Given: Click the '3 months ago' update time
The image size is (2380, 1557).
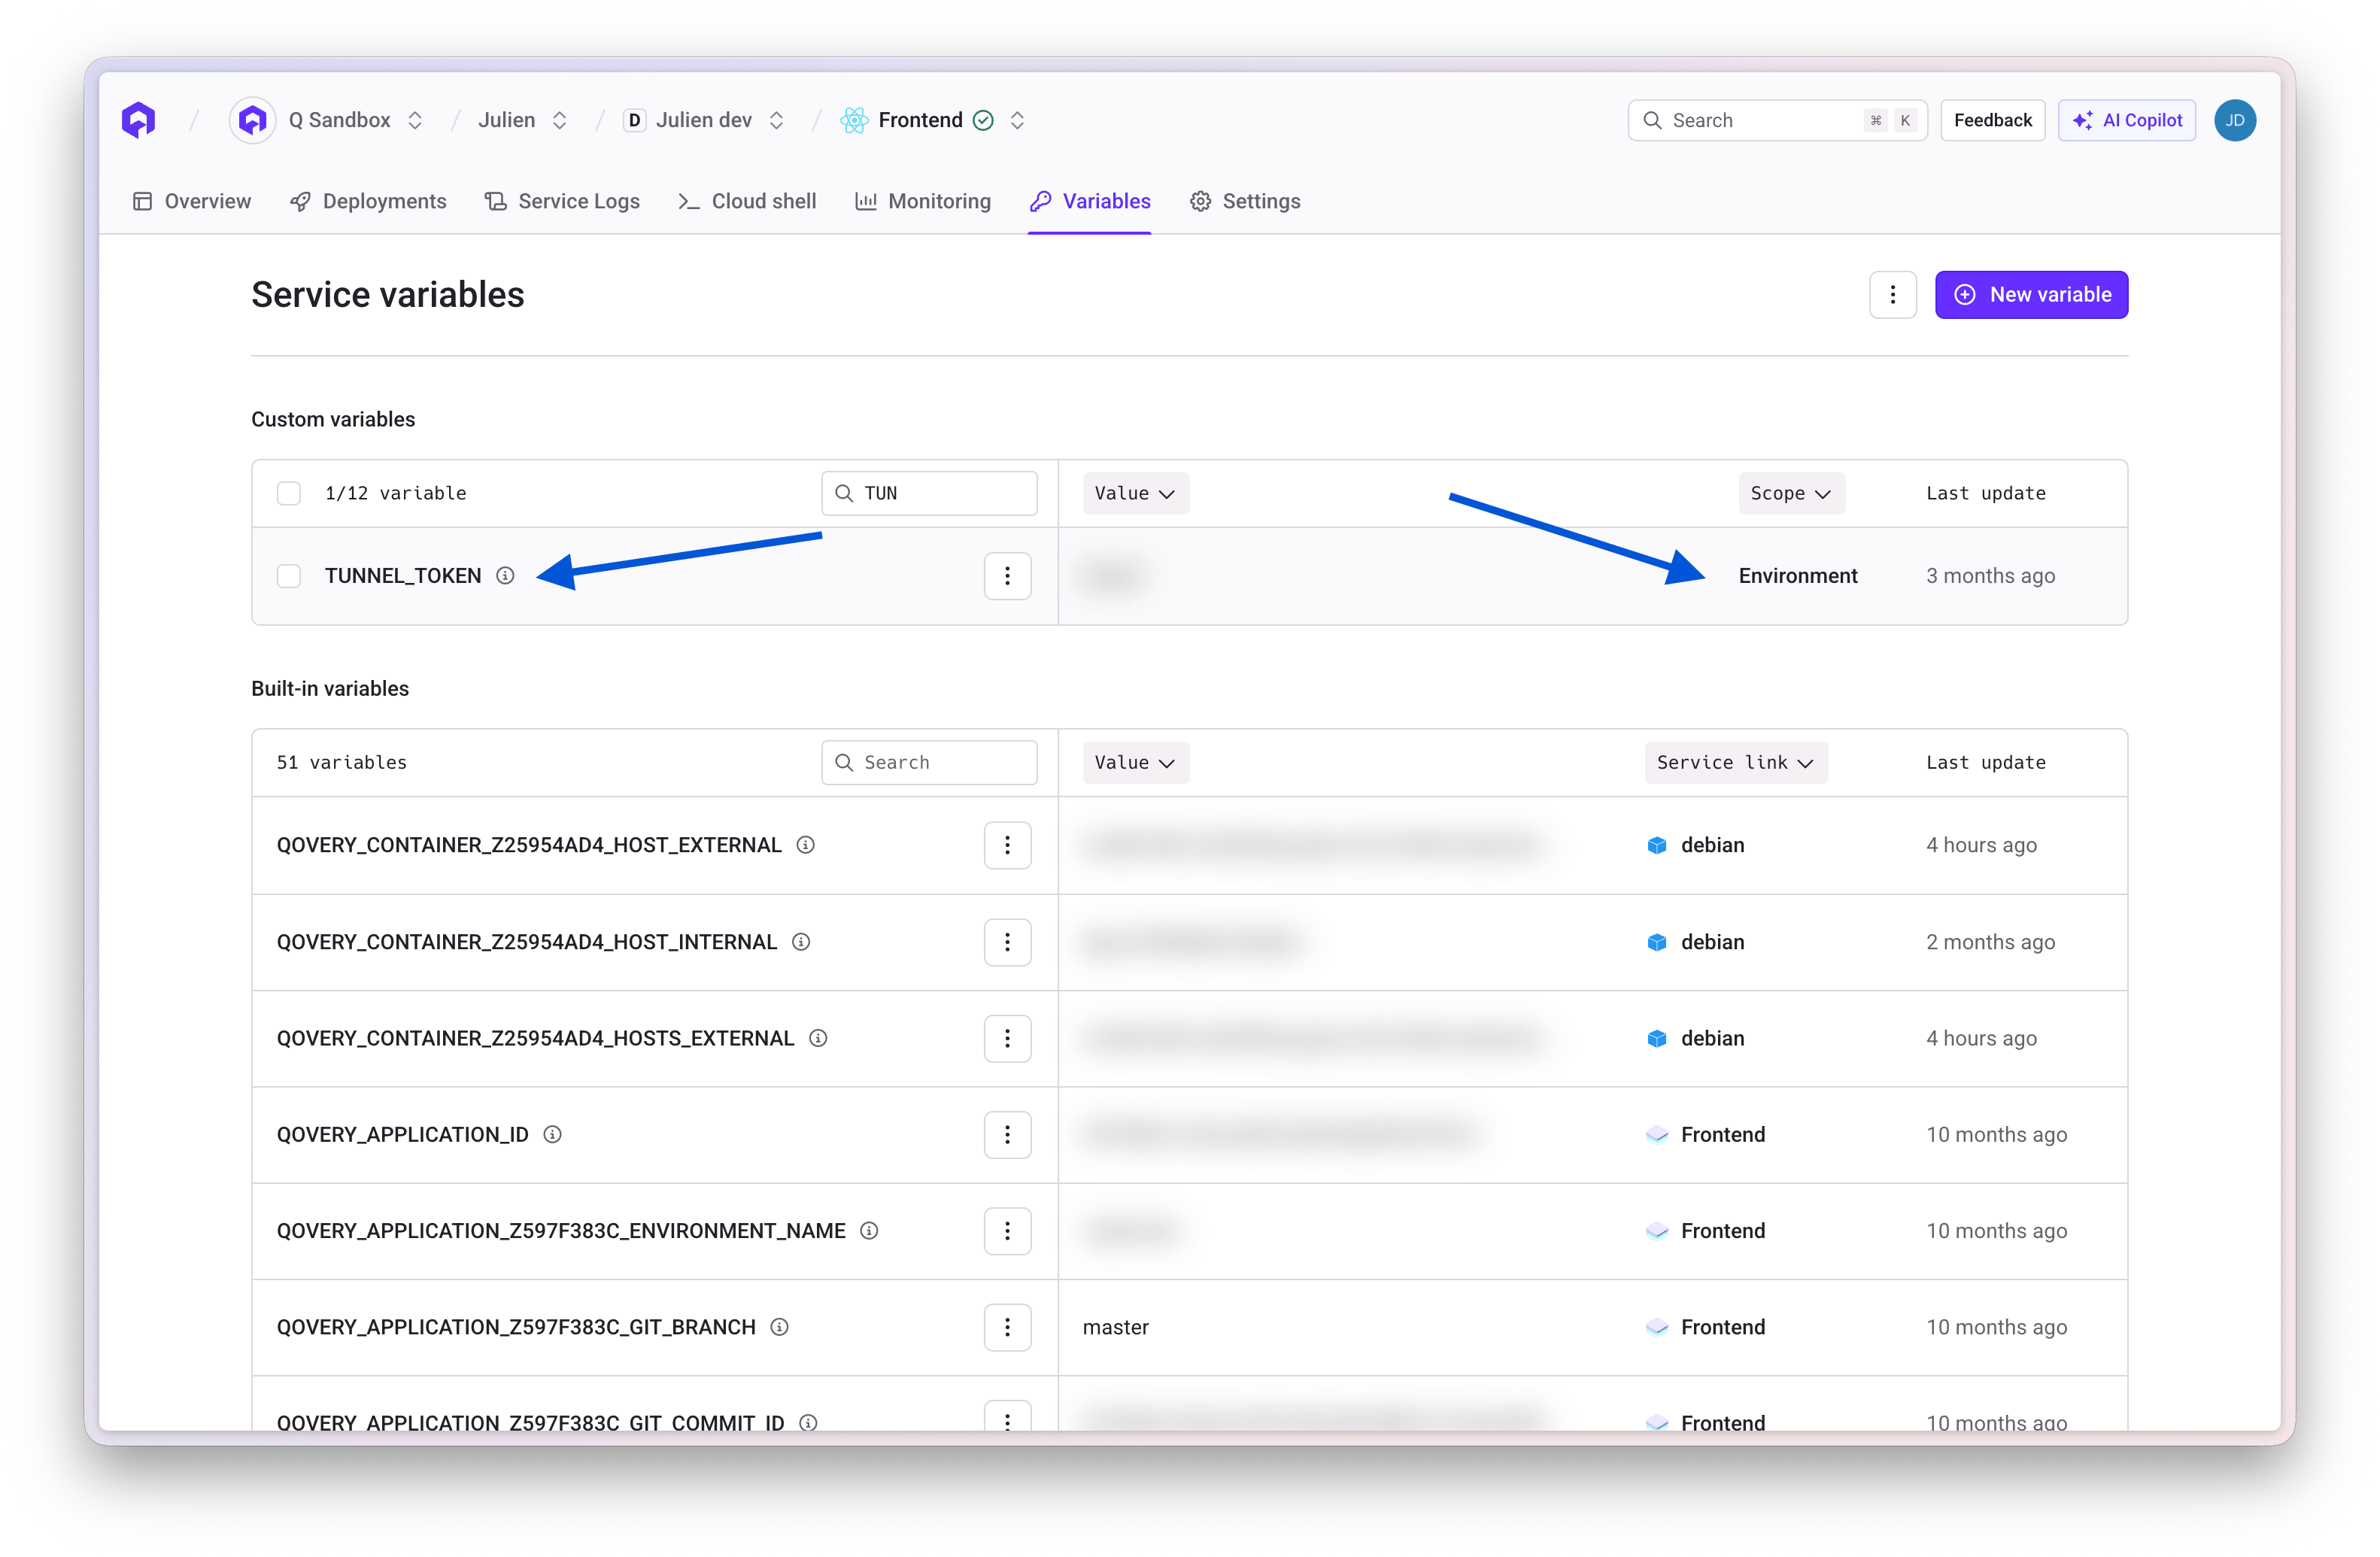Looking at the screenshot, I should [x=1990, y=576].
